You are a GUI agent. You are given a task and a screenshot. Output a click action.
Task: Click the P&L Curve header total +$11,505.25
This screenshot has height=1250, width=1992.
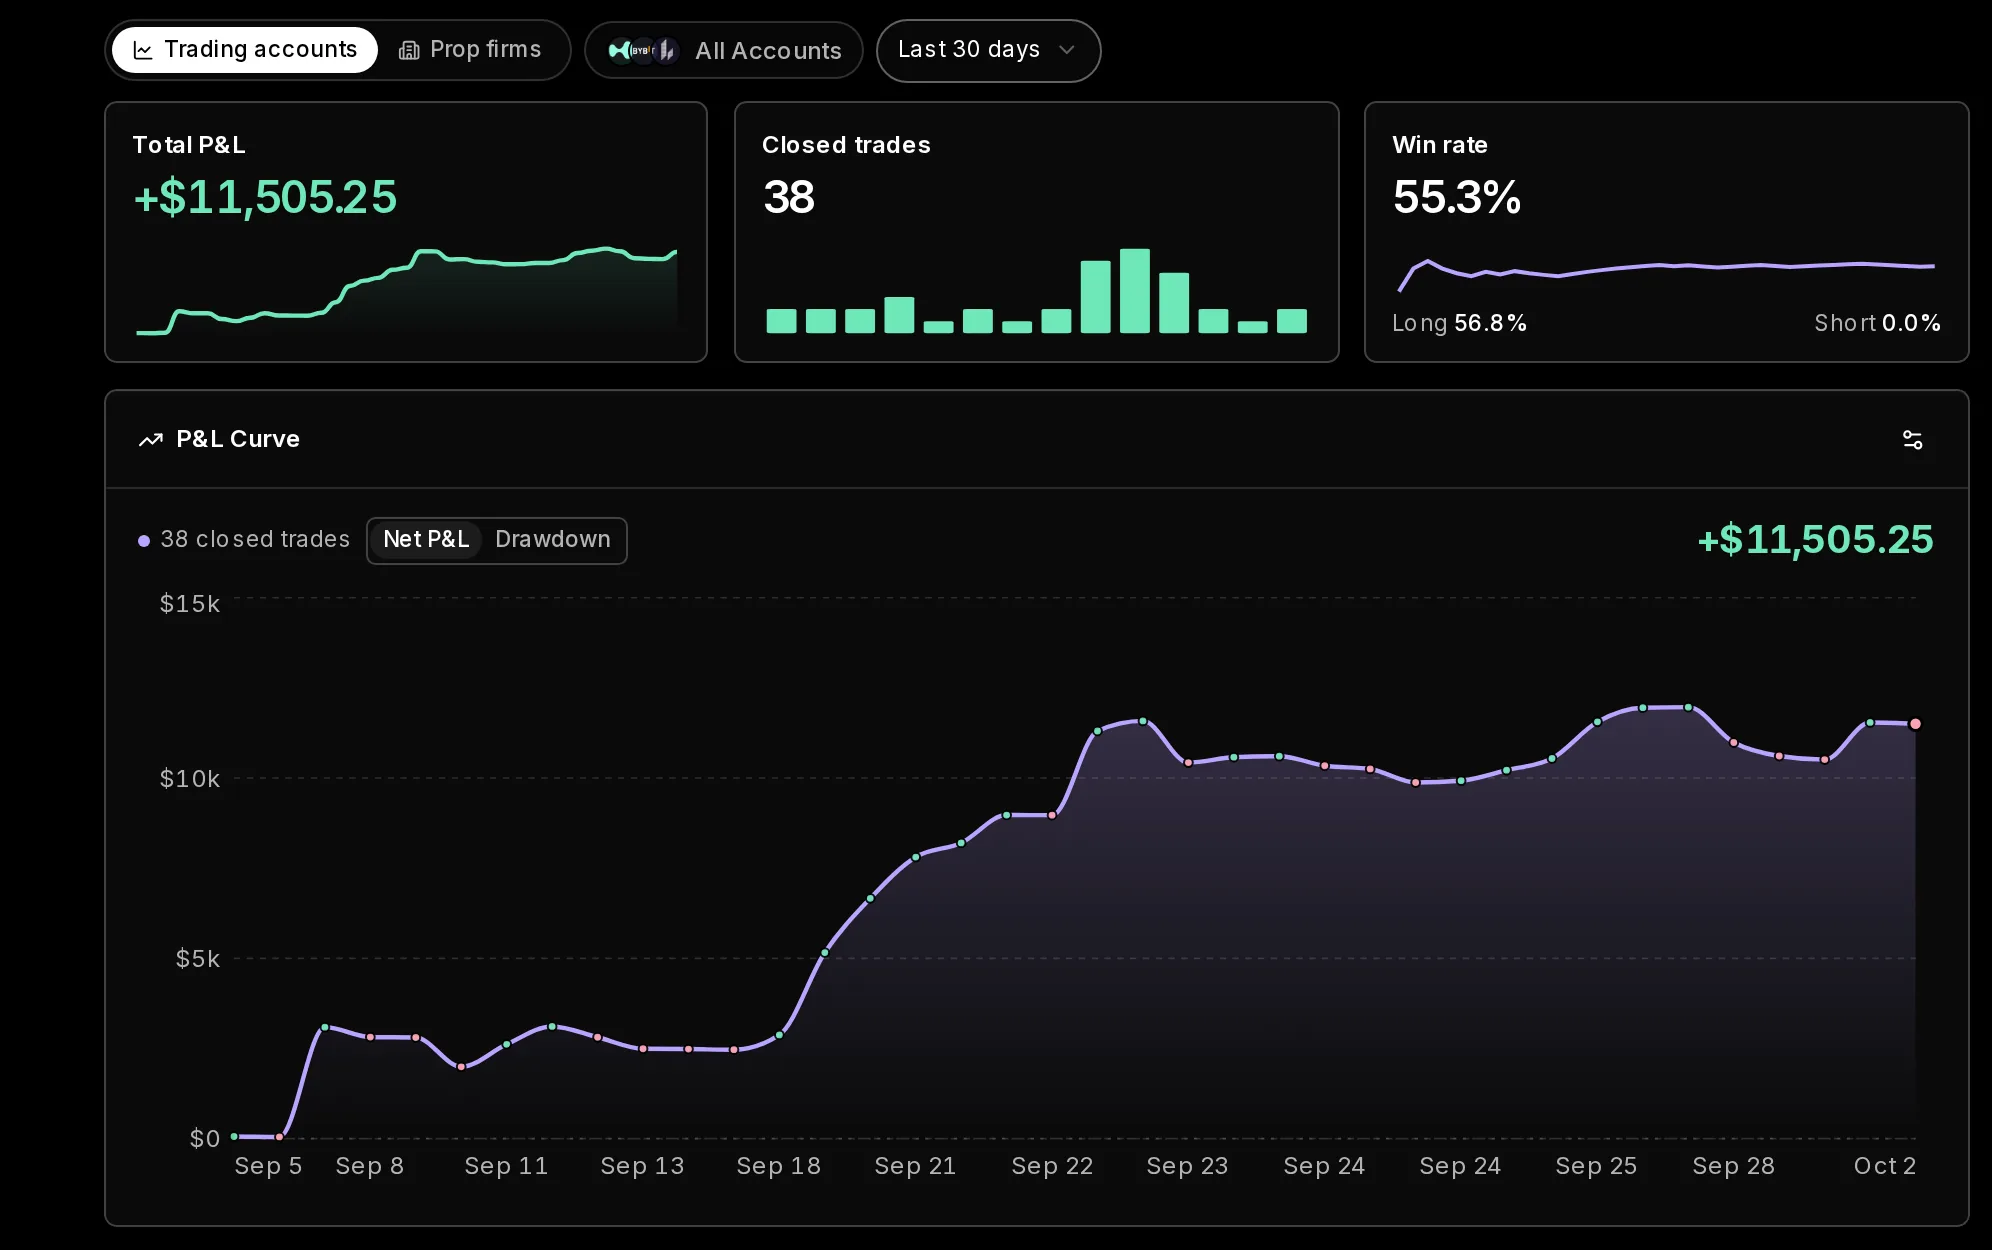click(1815, 540)
